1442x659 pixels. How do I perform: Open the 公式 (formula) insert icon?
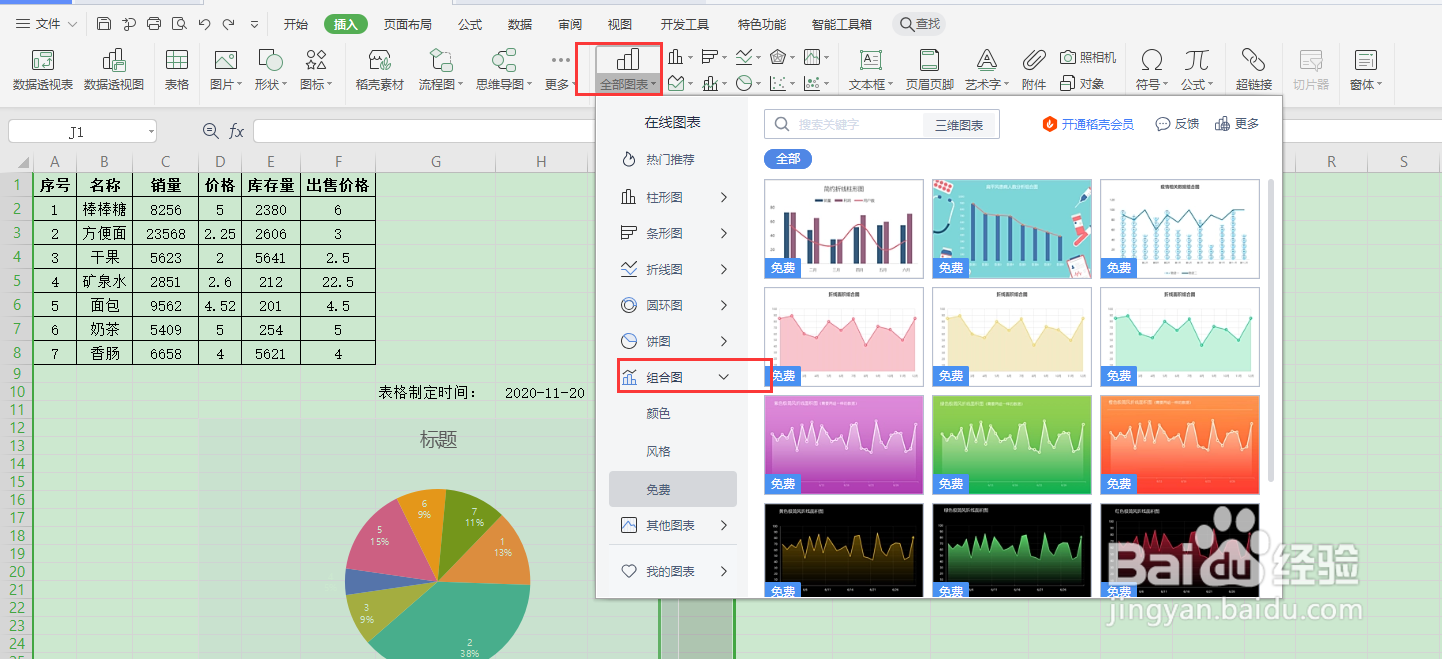(1197, 68)
